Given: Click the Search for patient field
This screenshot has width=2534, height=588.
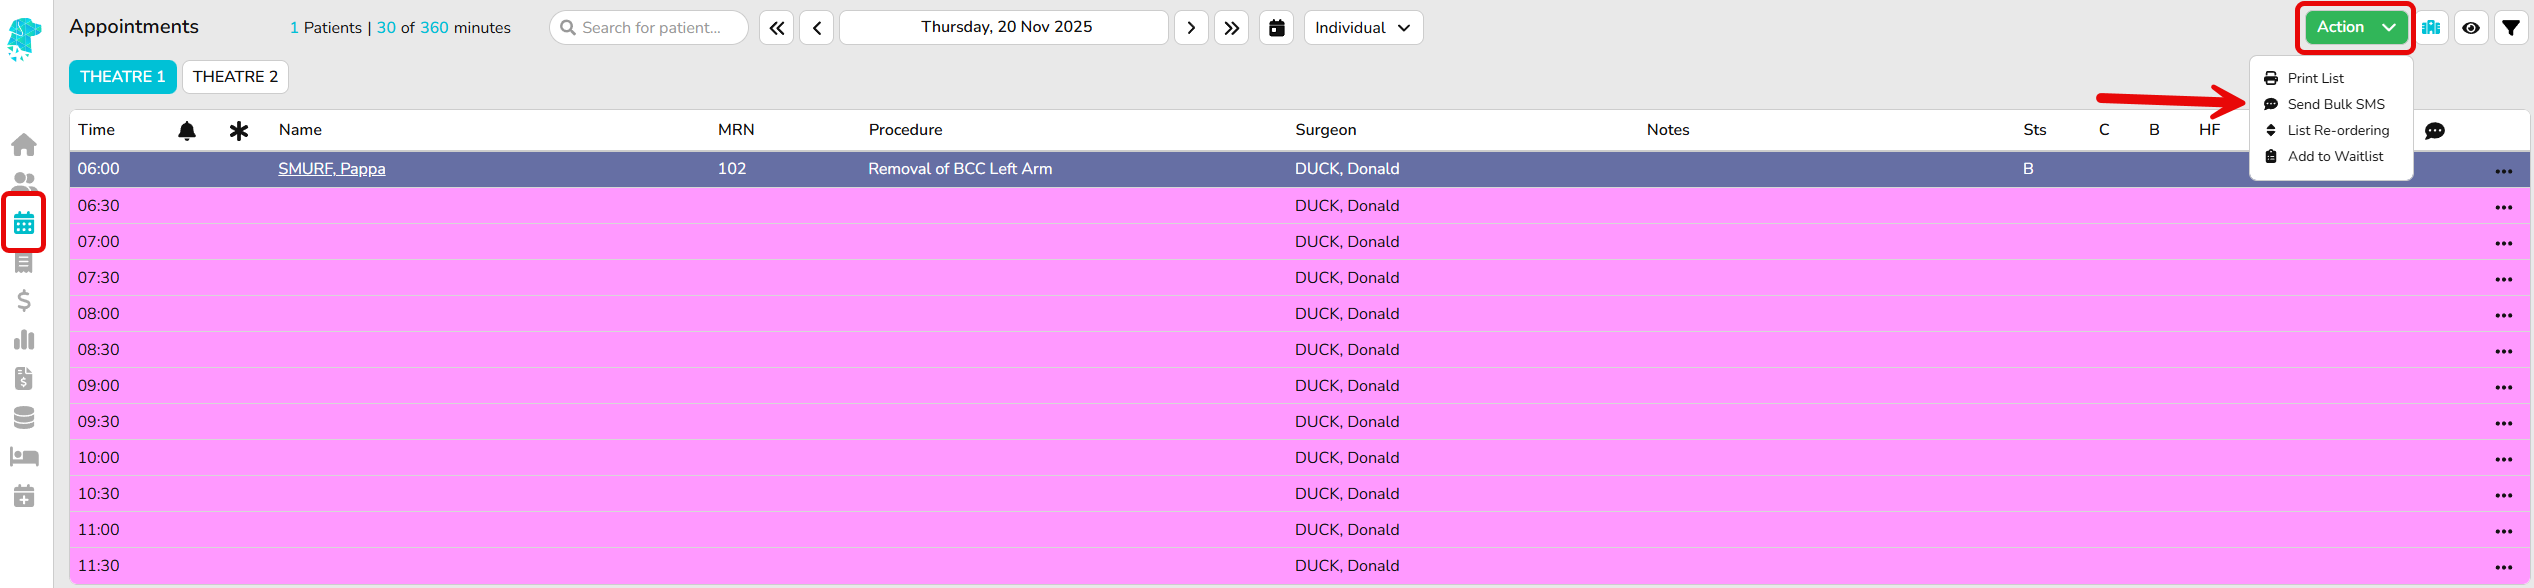Looking at the screenshot, I should (650, 28).
